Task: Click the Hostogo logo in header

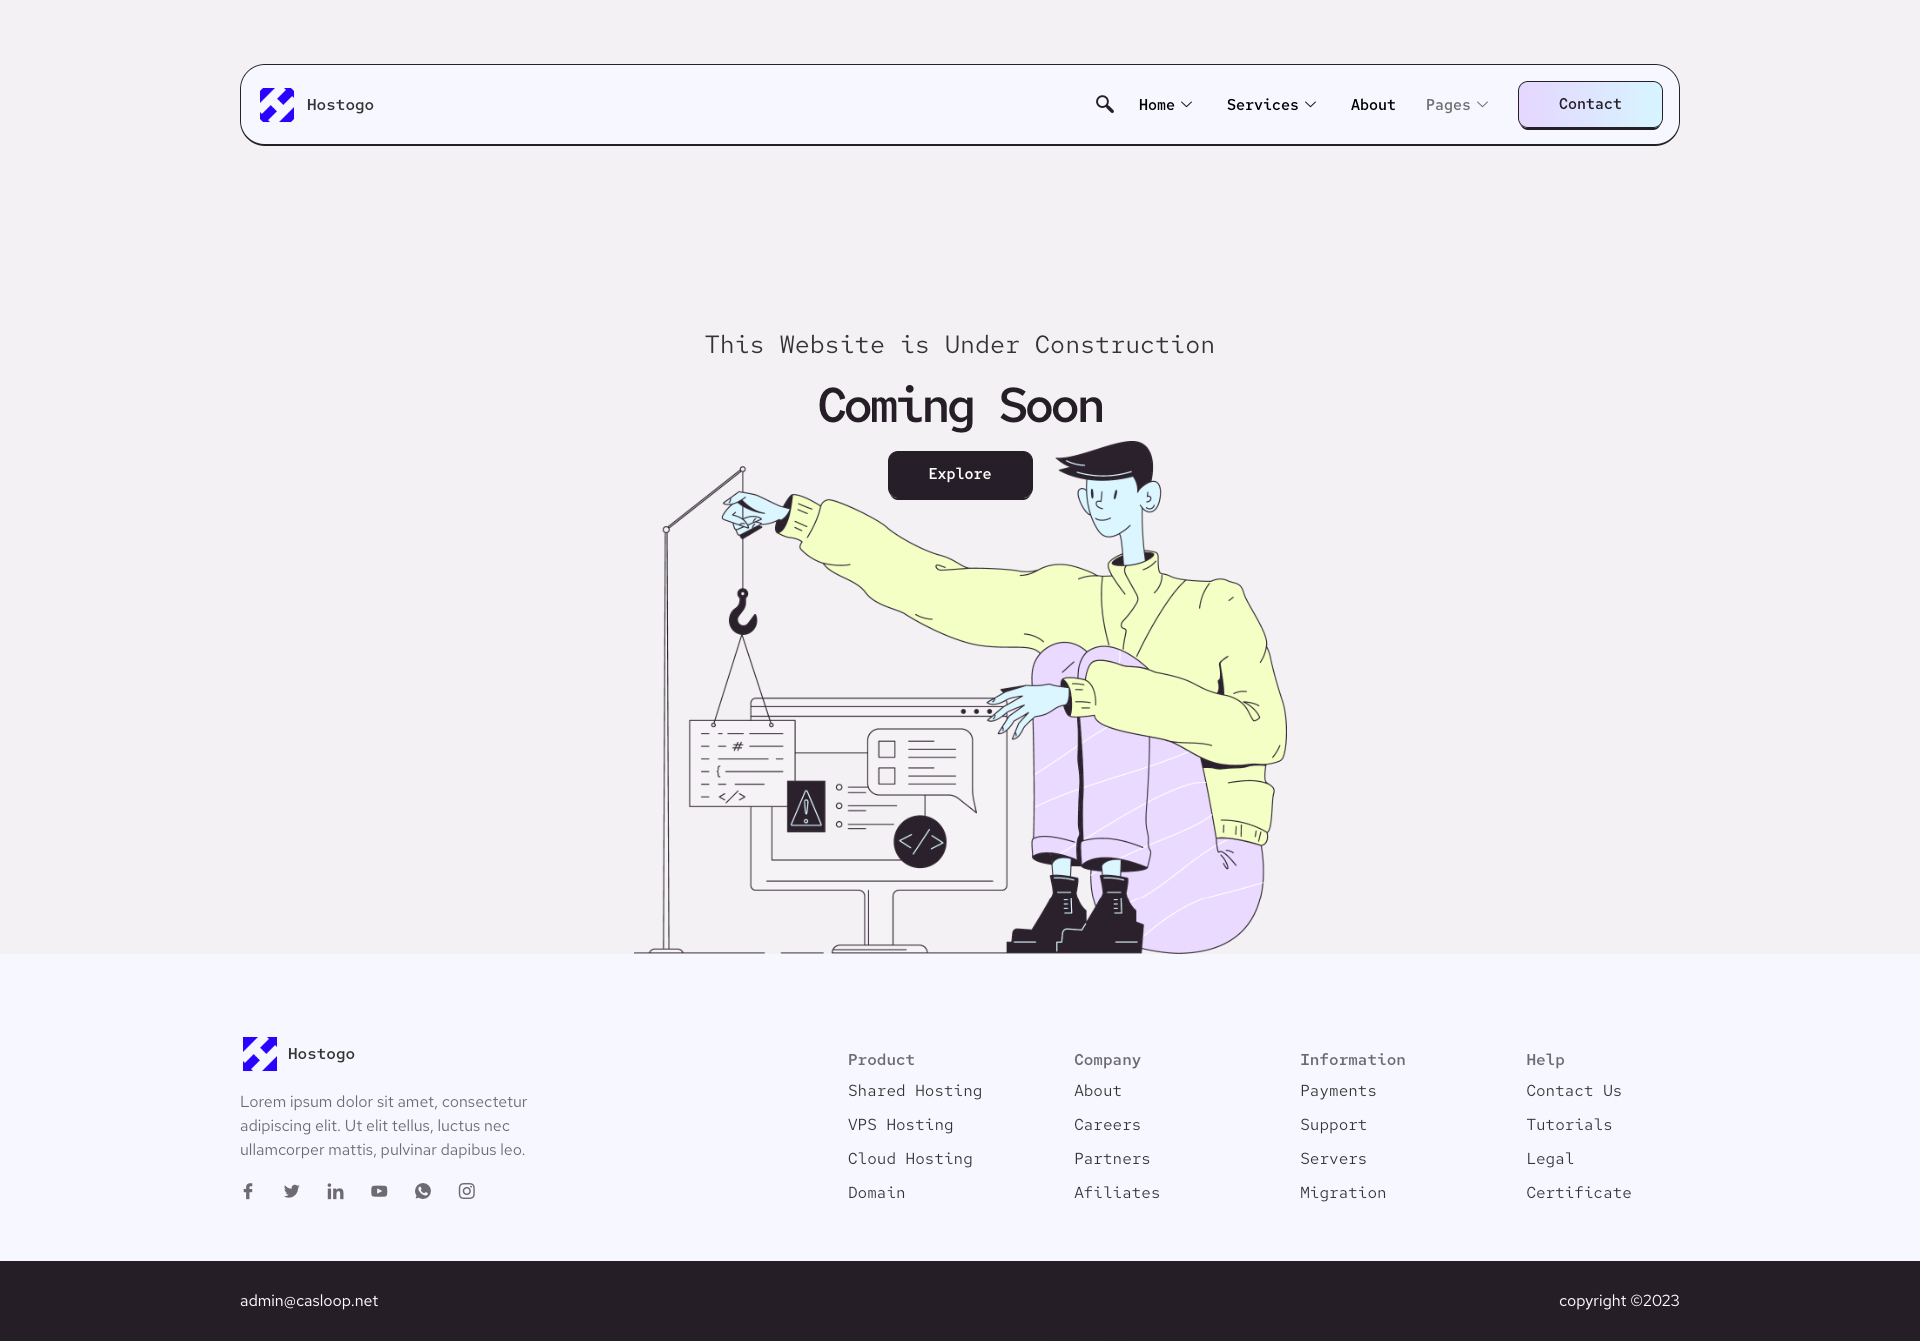Action: point(277,105)
